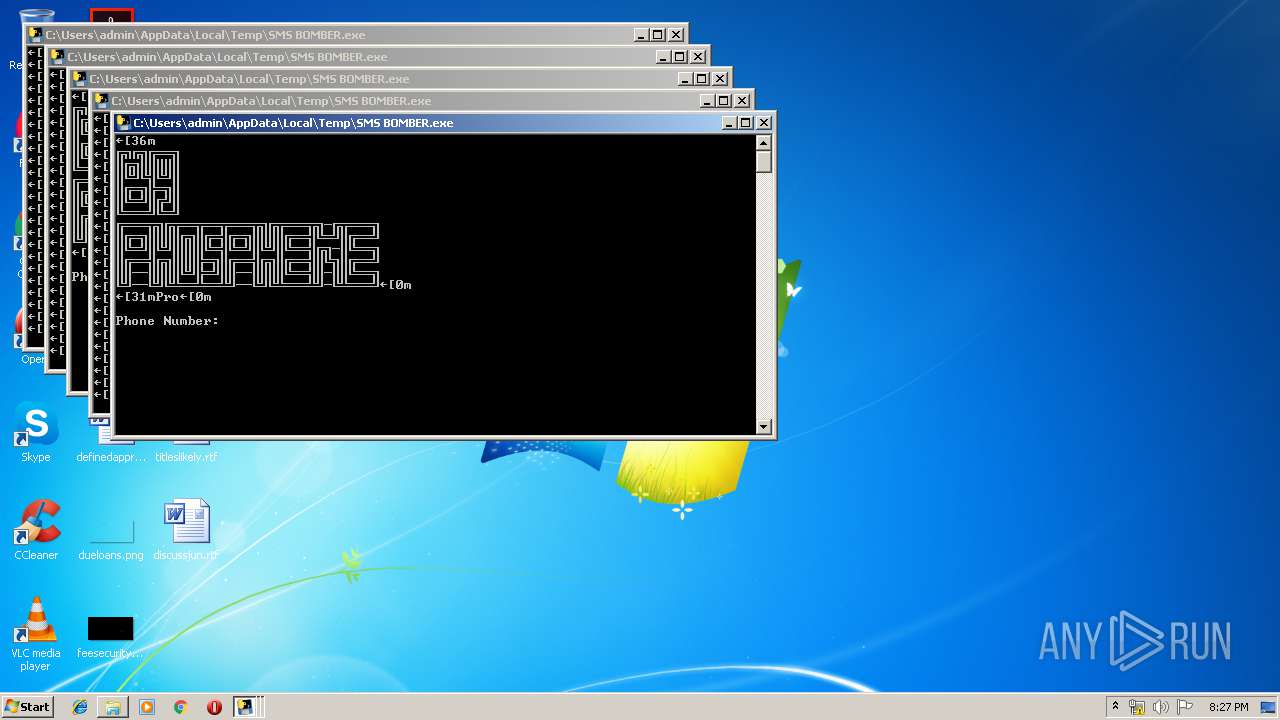
Task: Open Skype desktop shortcut
Action: pos(36,434)
